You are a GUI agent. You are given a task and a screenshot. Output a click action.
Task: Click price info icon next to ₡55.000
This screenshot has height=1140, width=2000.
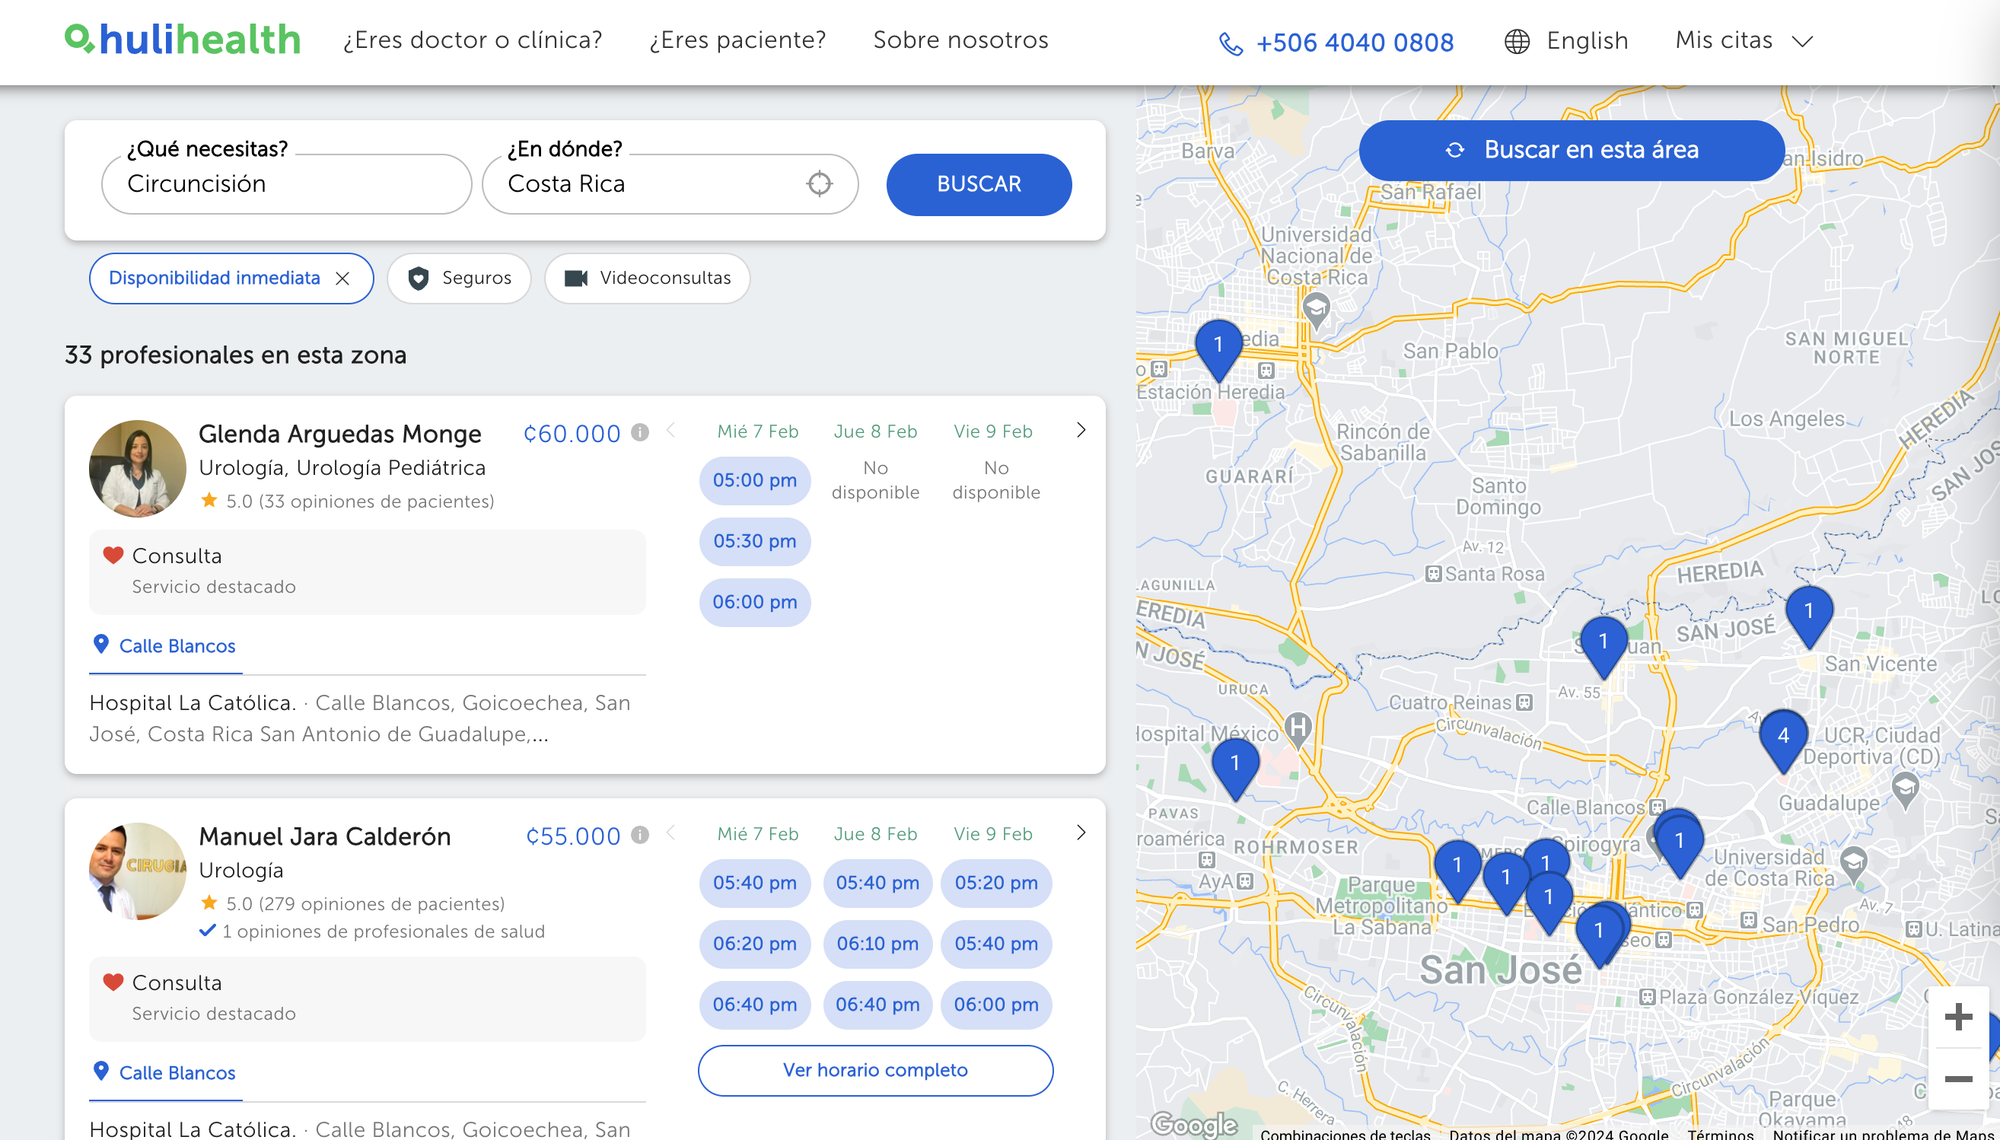coord(640,835)
